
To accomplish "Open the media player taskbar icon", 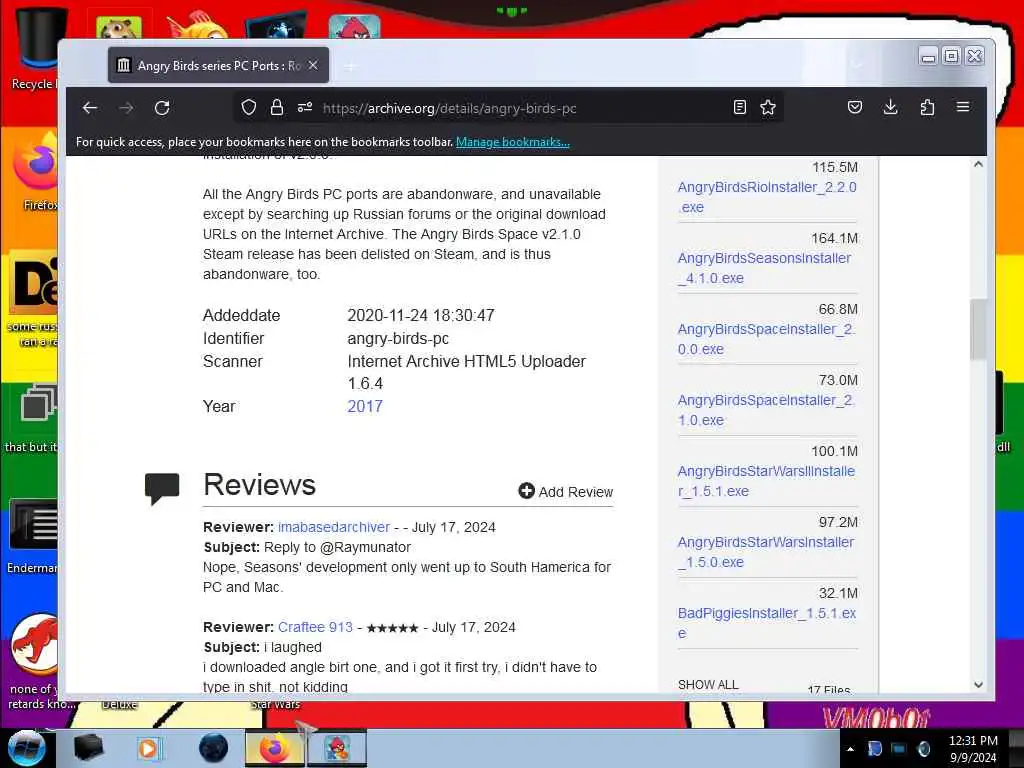I will (149, 748).
